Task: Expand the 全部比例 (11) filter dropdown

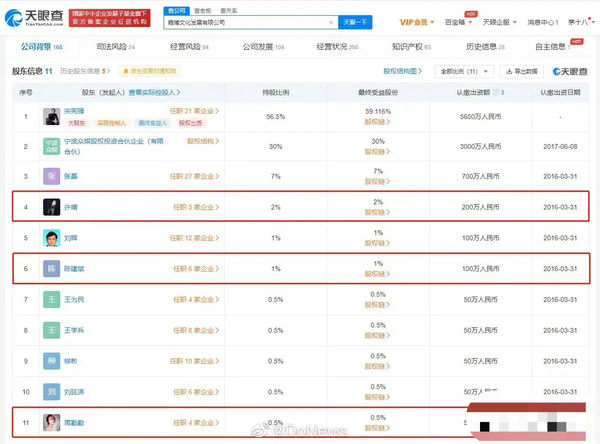Action: pos(464,71)
